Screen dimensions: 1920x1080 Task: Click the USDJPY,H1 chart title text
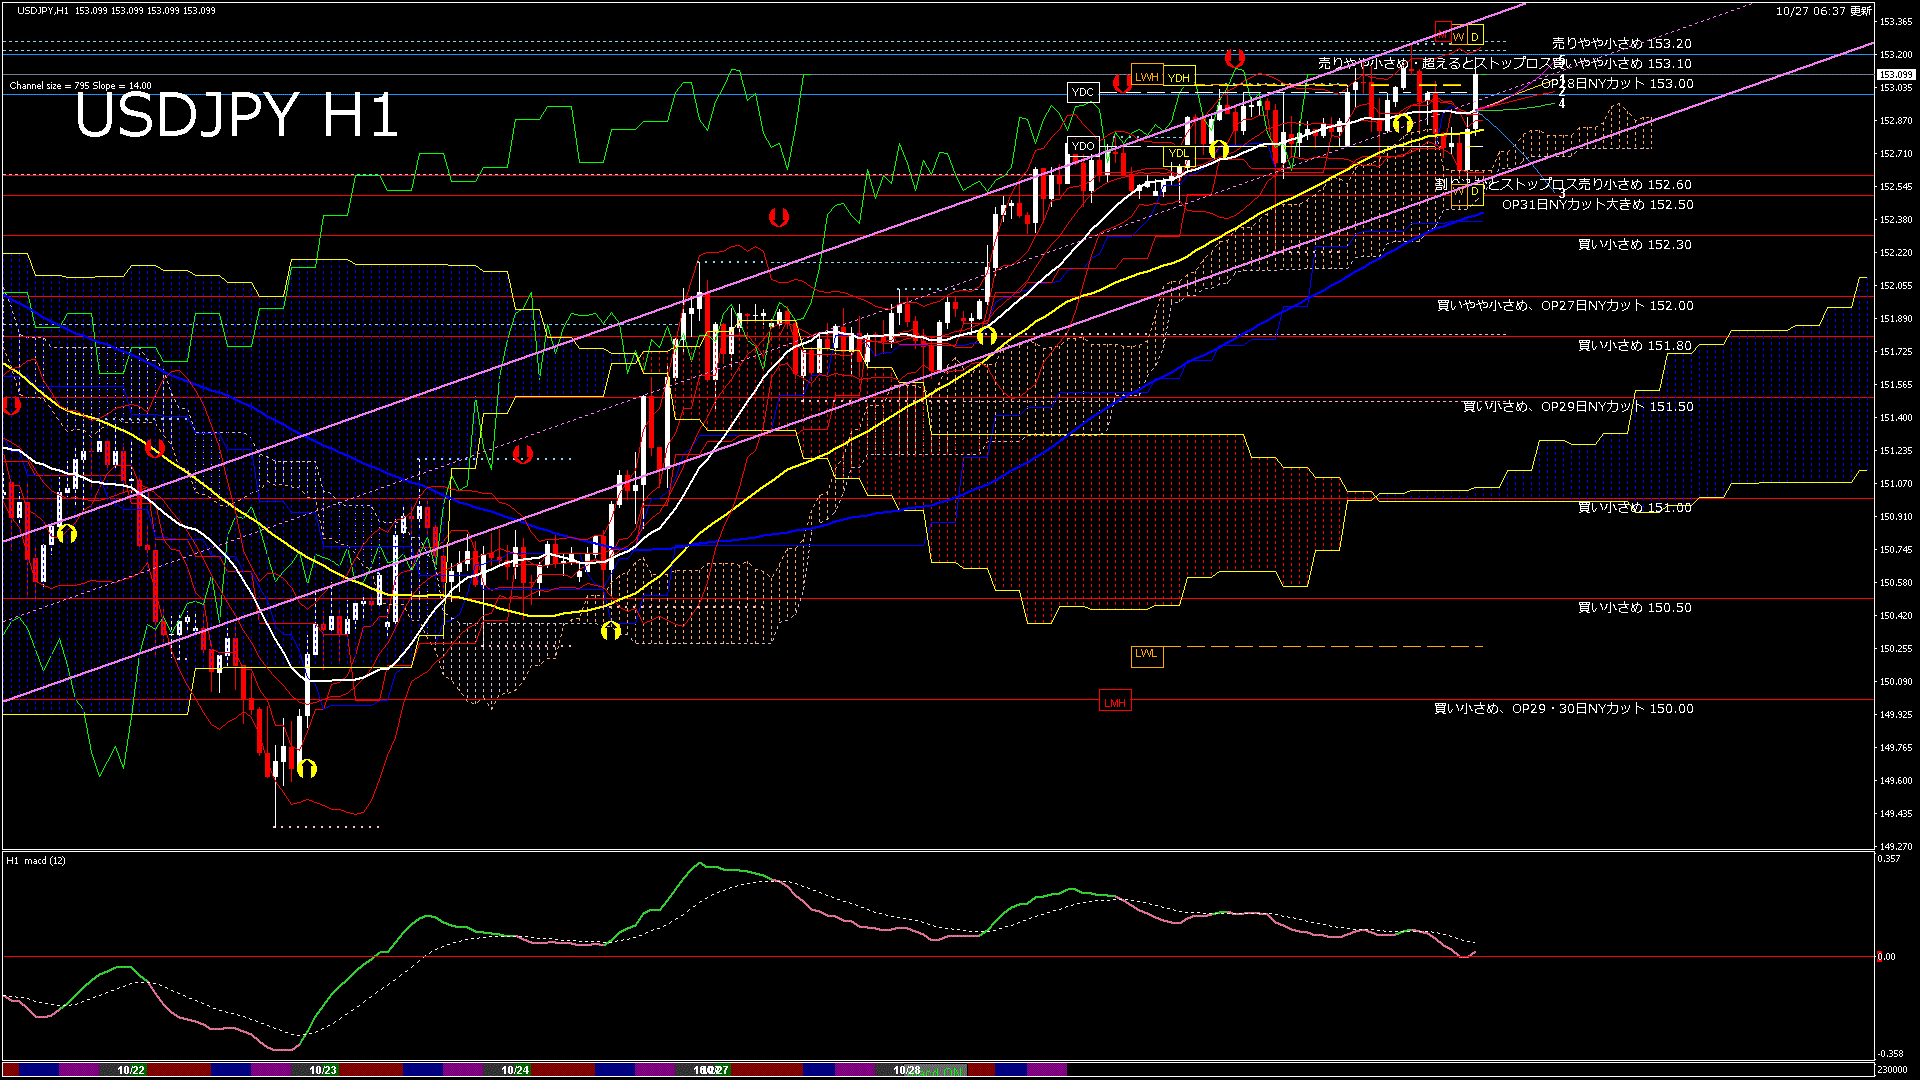pos(43,10)
